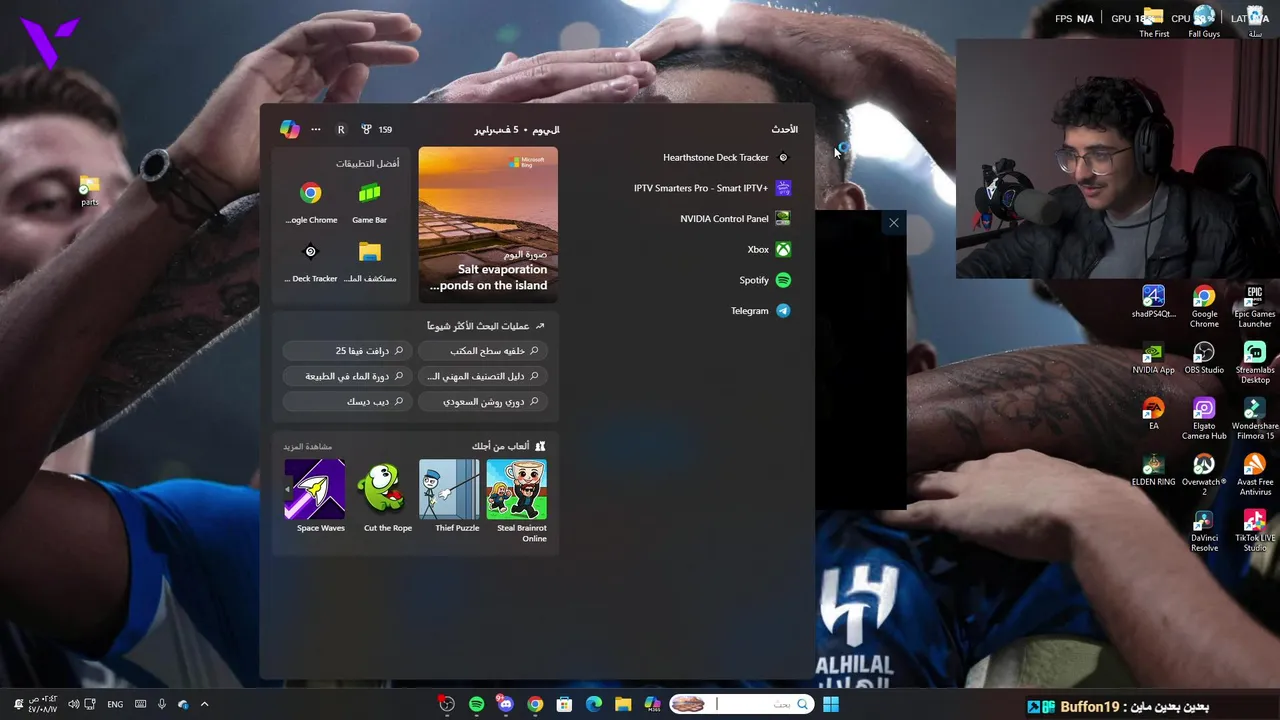Open Telegram from recent list

tap(760, 311)
